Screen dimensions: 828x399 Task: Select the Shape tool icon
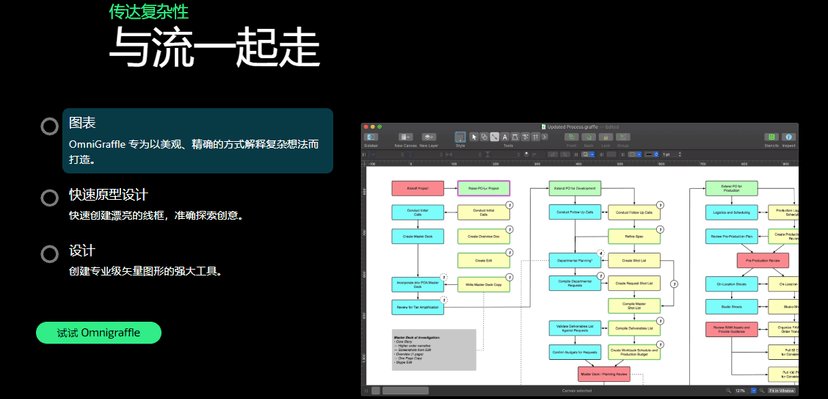[484, 137]
